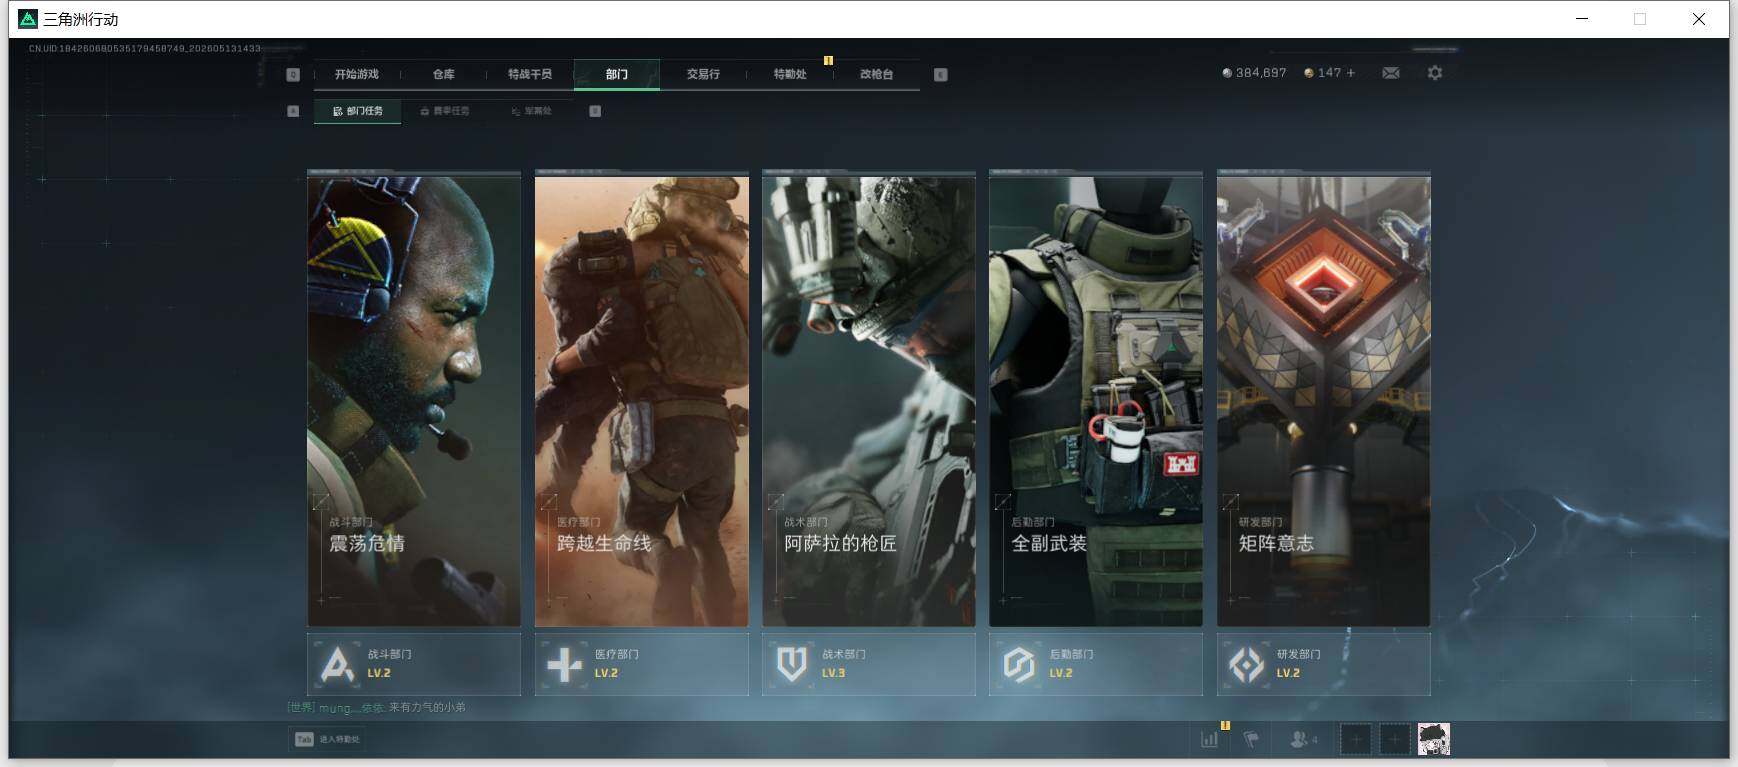This screenshot has height=767, width=1738.
Task: Select the 医疗部门 LV.2 label
Action: 616,664
